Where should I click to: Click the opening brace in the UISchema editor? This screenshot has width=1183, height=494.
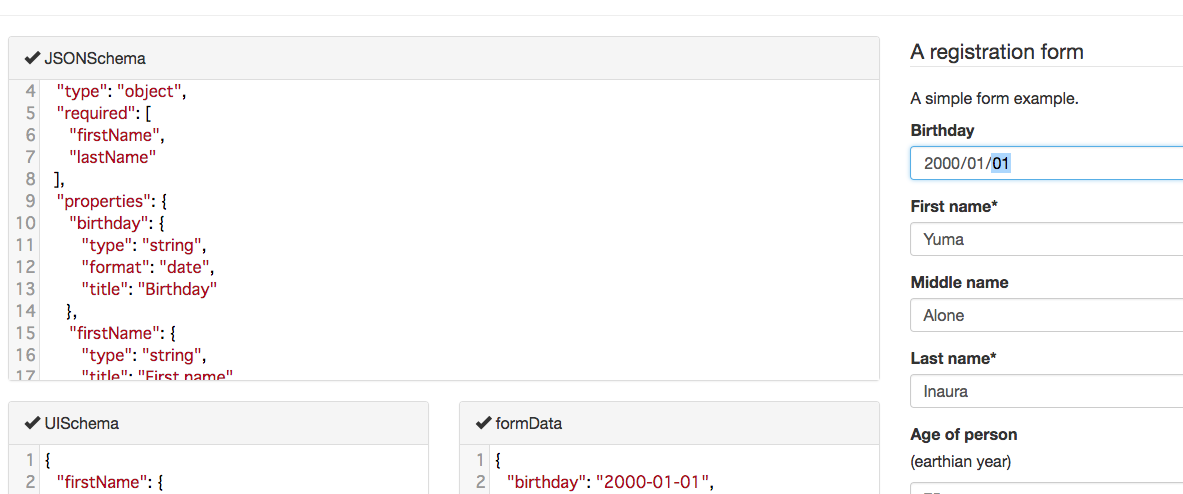48,459
